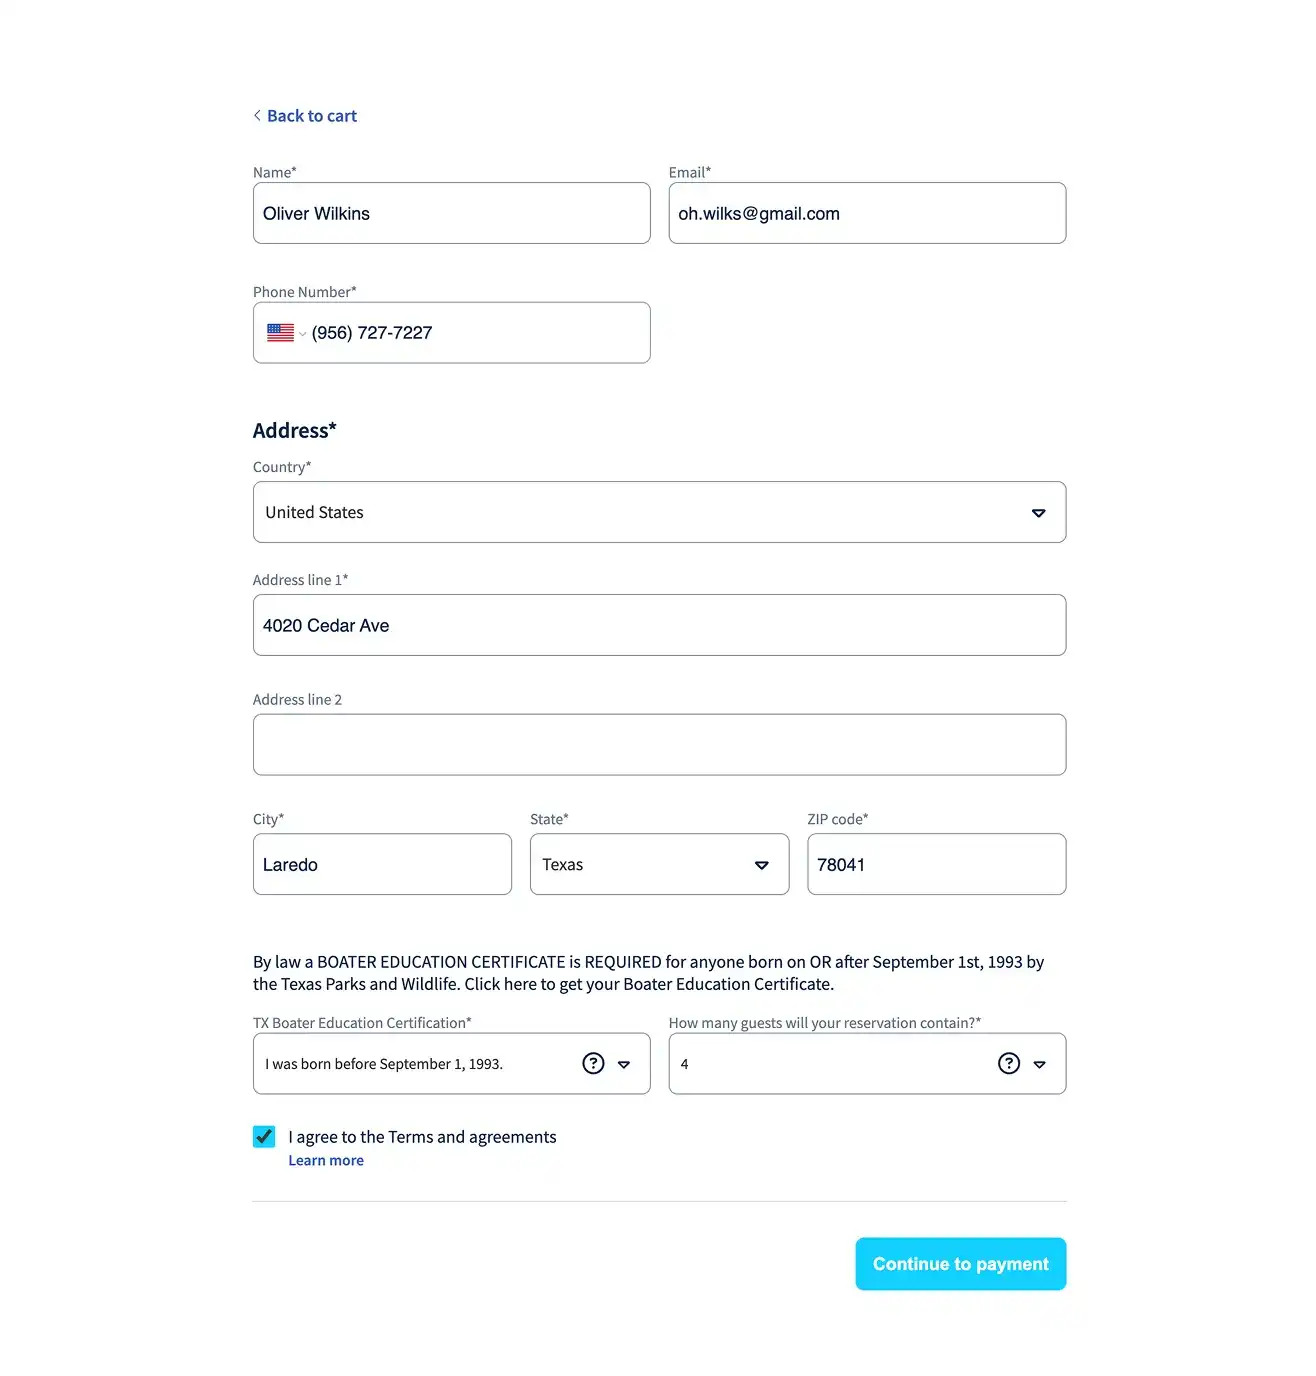Click the empty Address line 2 field

point(659,744)
